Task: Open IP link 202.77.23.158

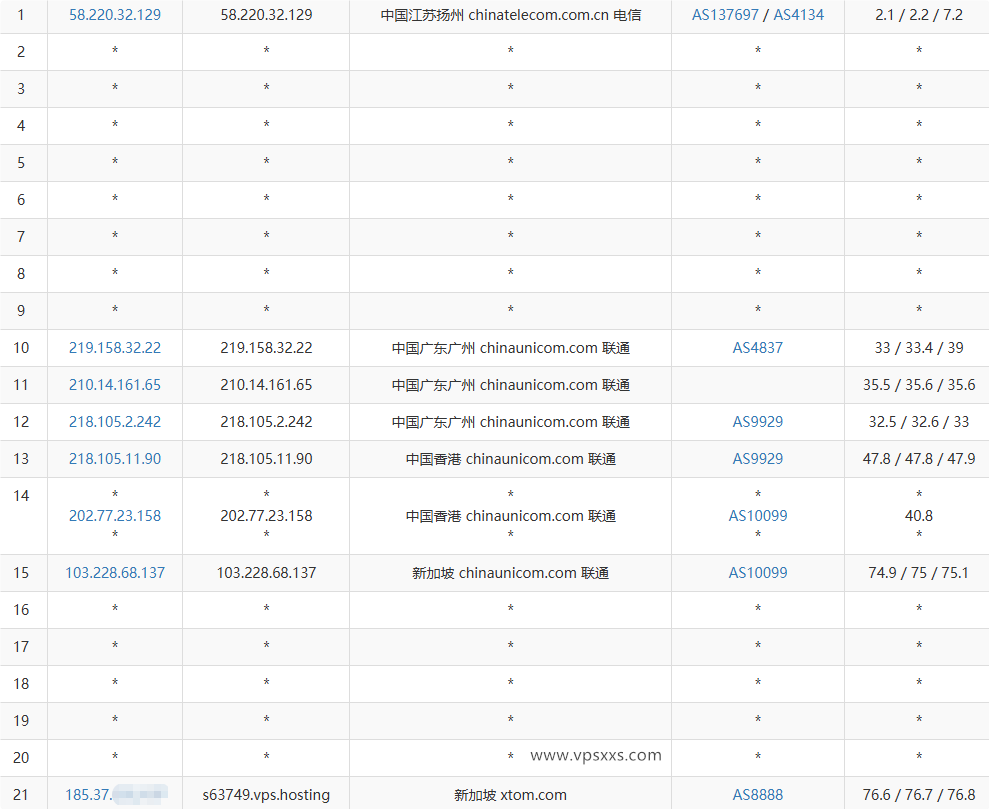Action: 115,516
